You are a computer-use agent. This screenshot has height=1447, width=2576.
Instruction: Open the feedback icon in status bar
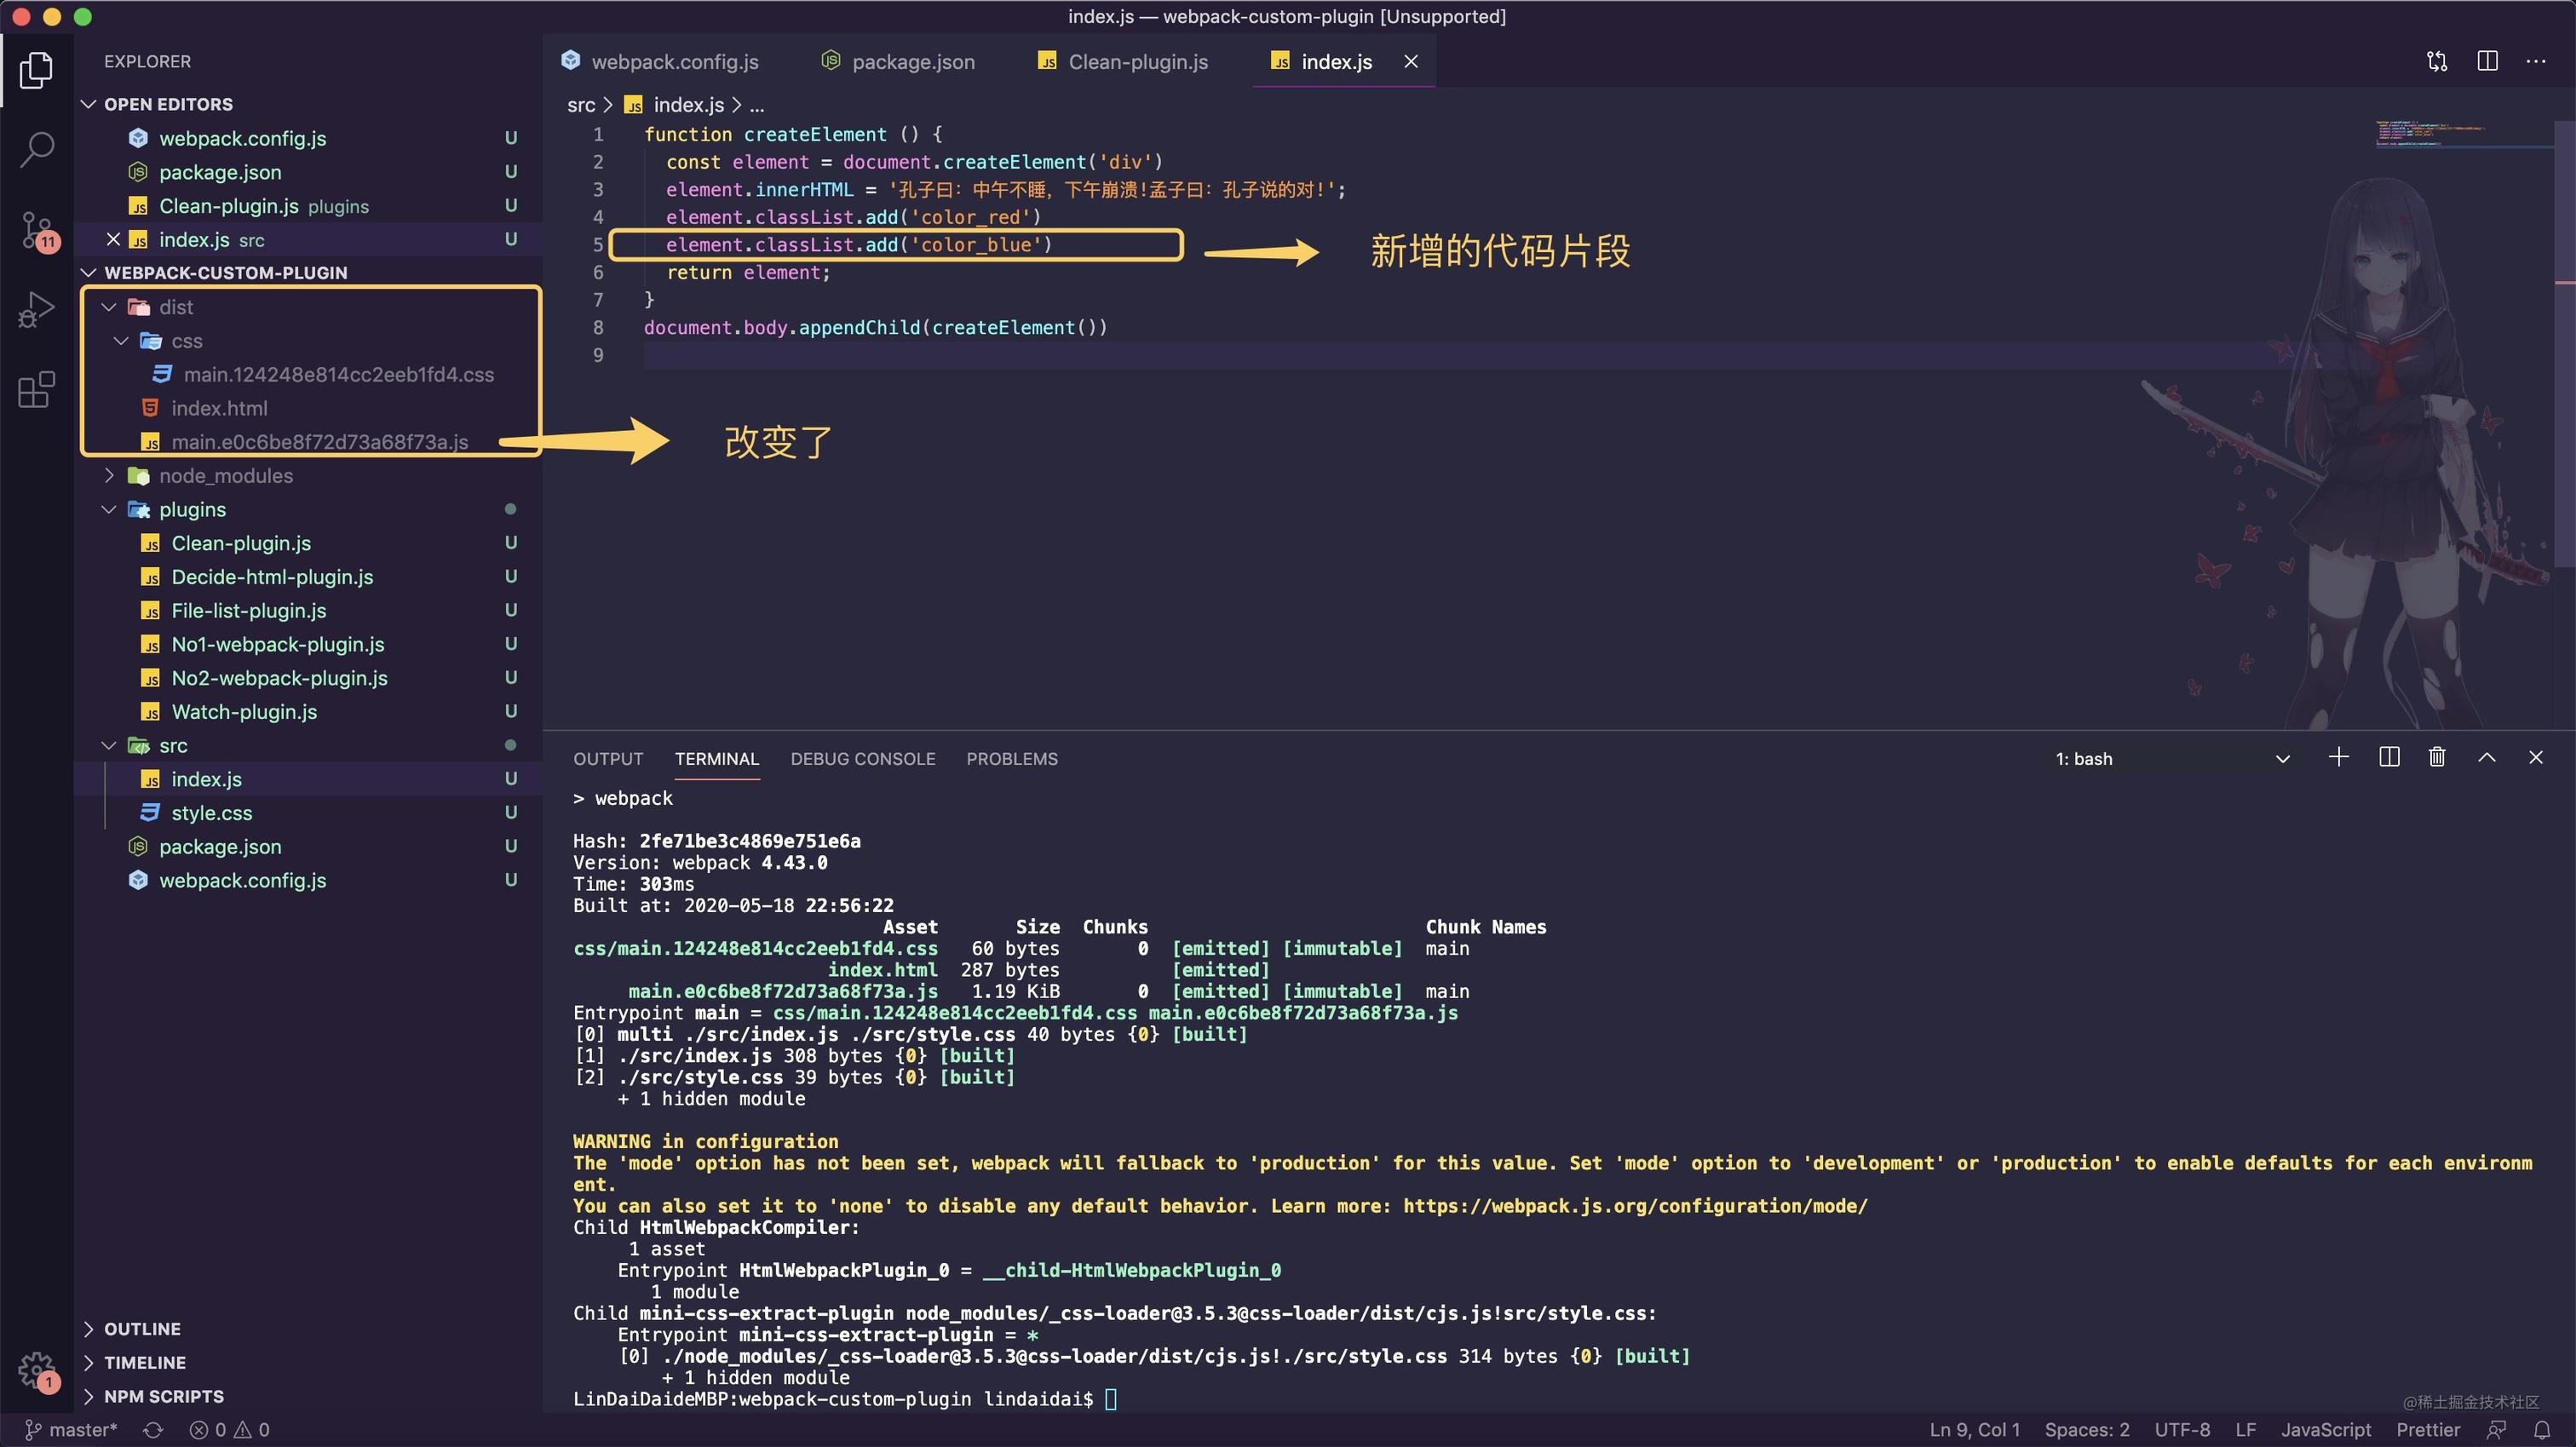pos(2497,1430)
